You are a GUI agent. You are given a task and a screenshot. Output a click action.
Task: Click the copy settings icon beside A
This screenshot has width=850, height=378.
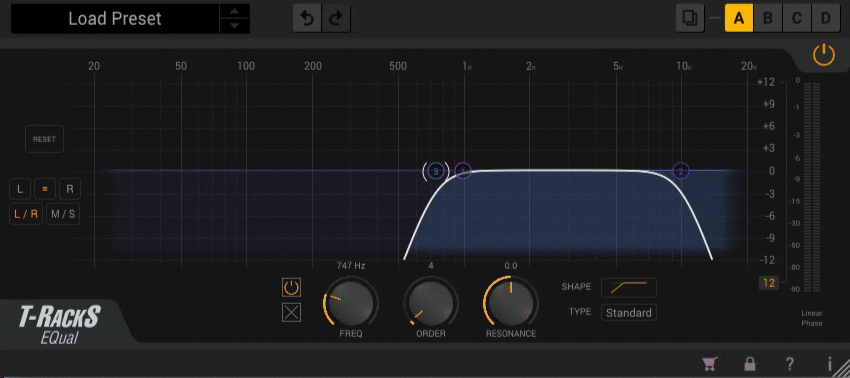point(690,18)
